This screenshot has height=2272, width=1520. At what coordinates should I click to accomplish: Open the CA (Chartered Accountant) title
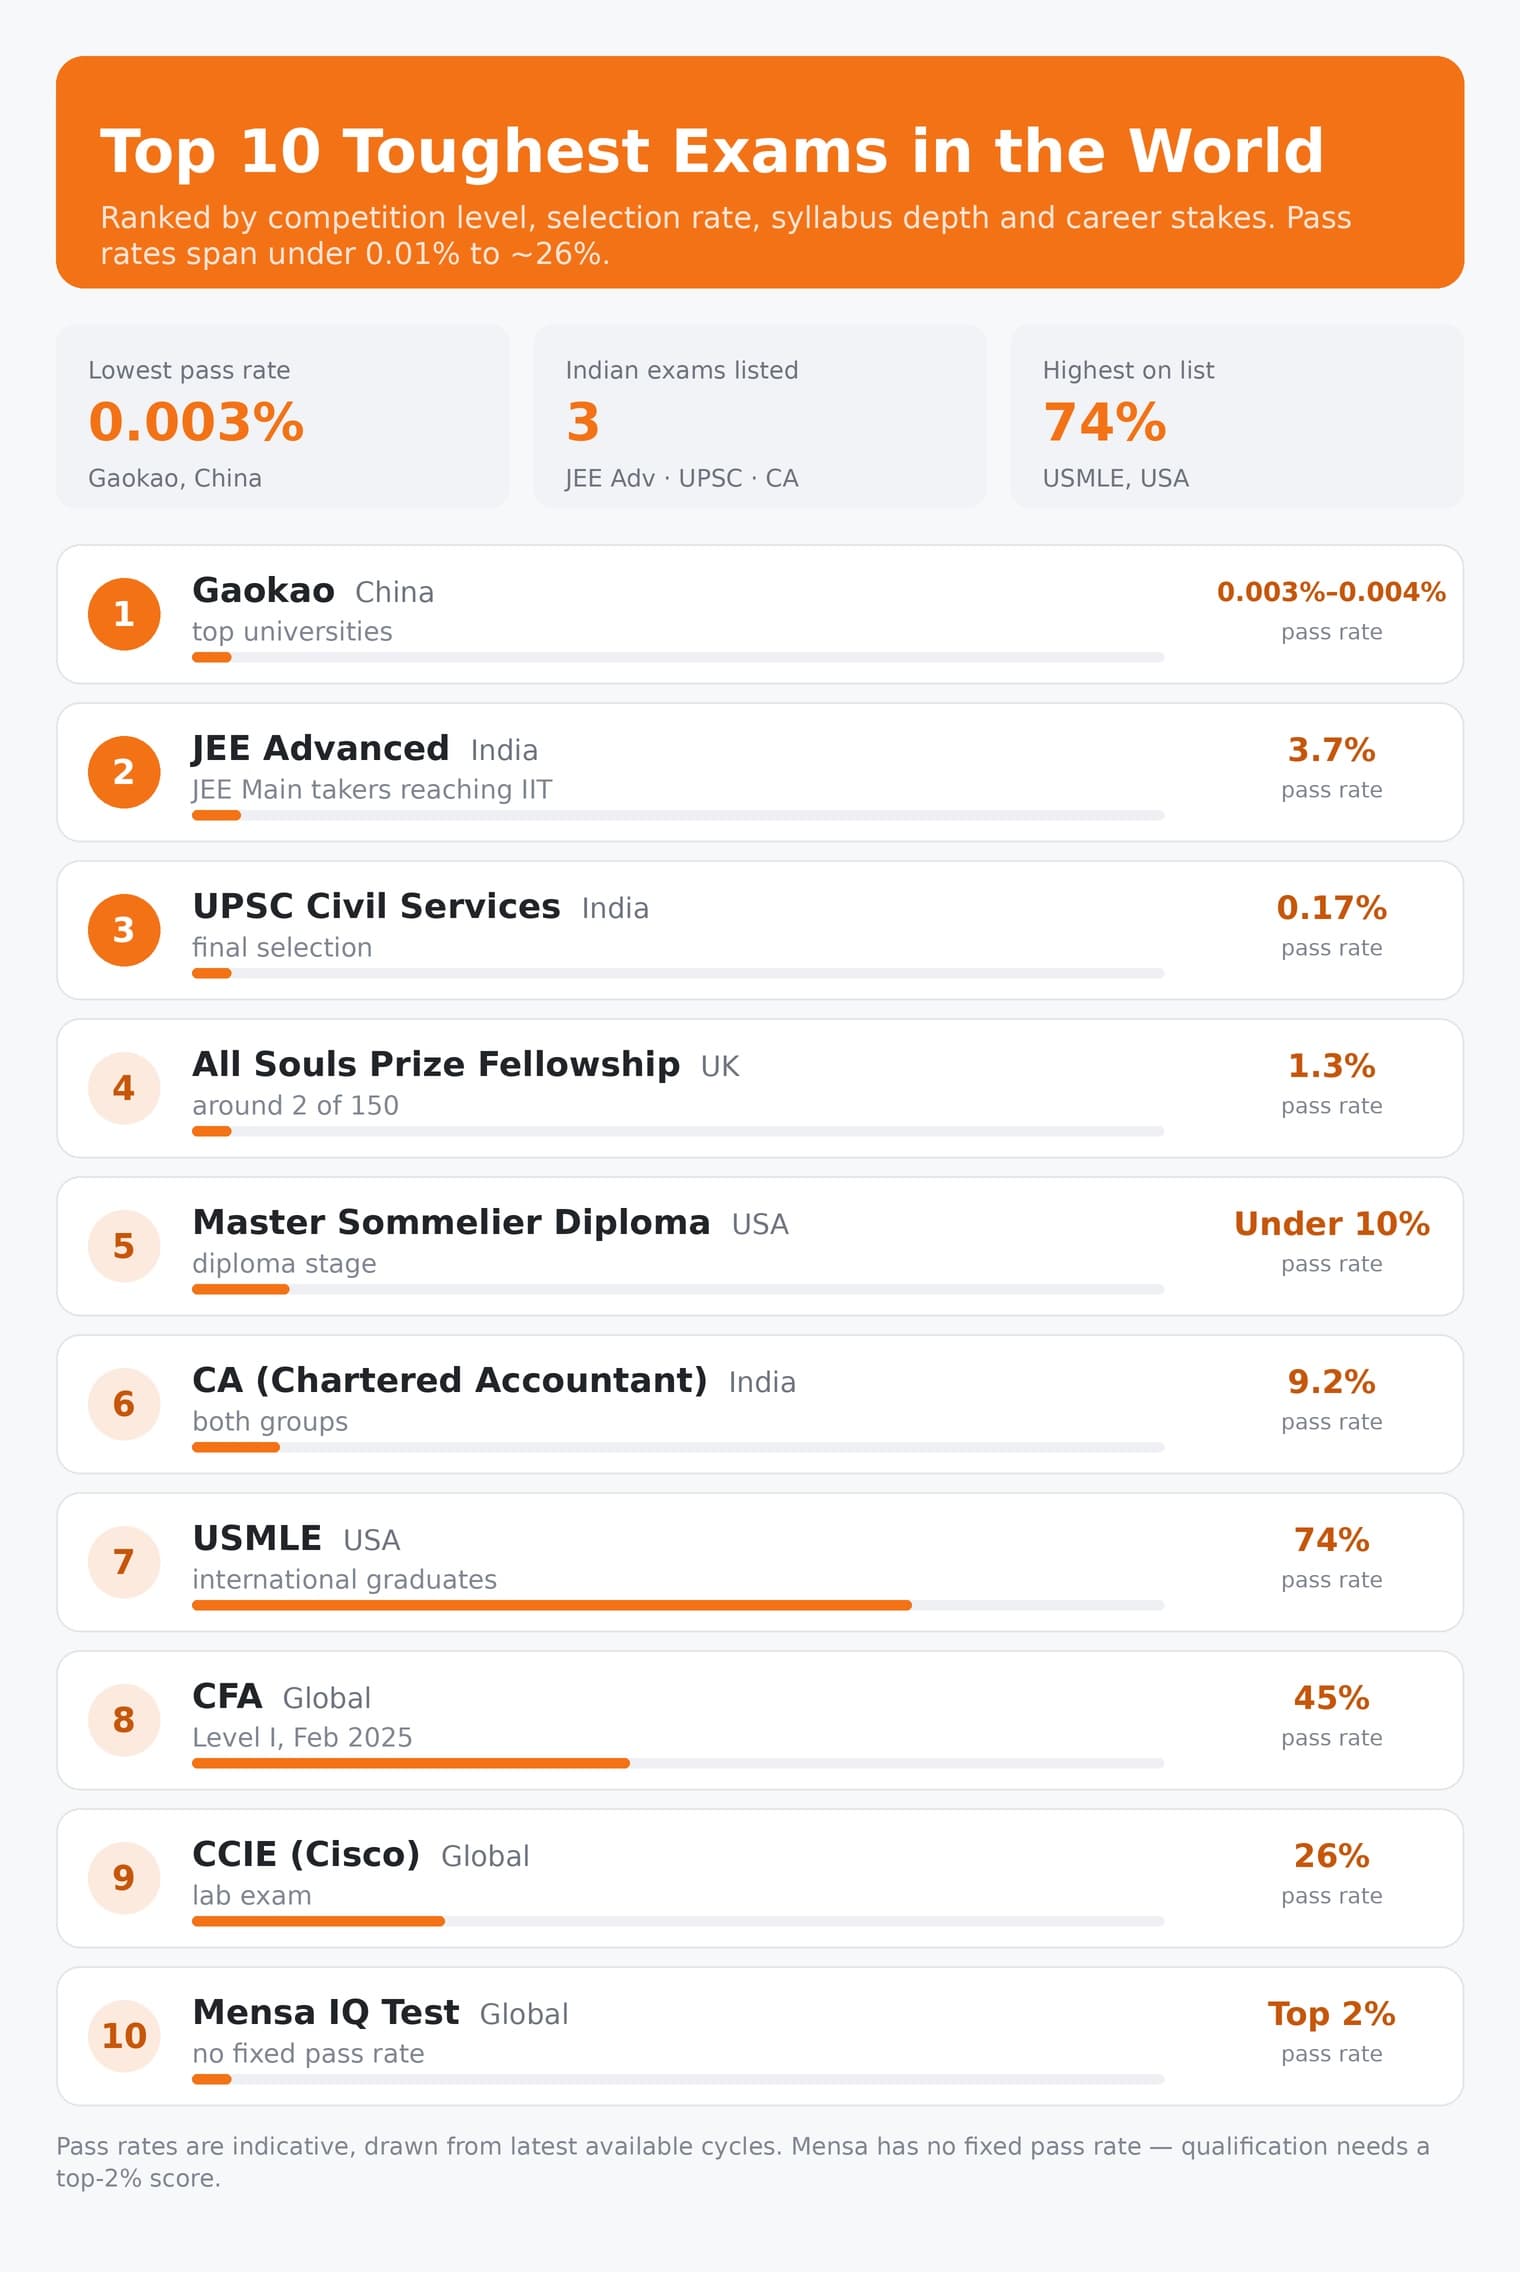click(450, 1380)
